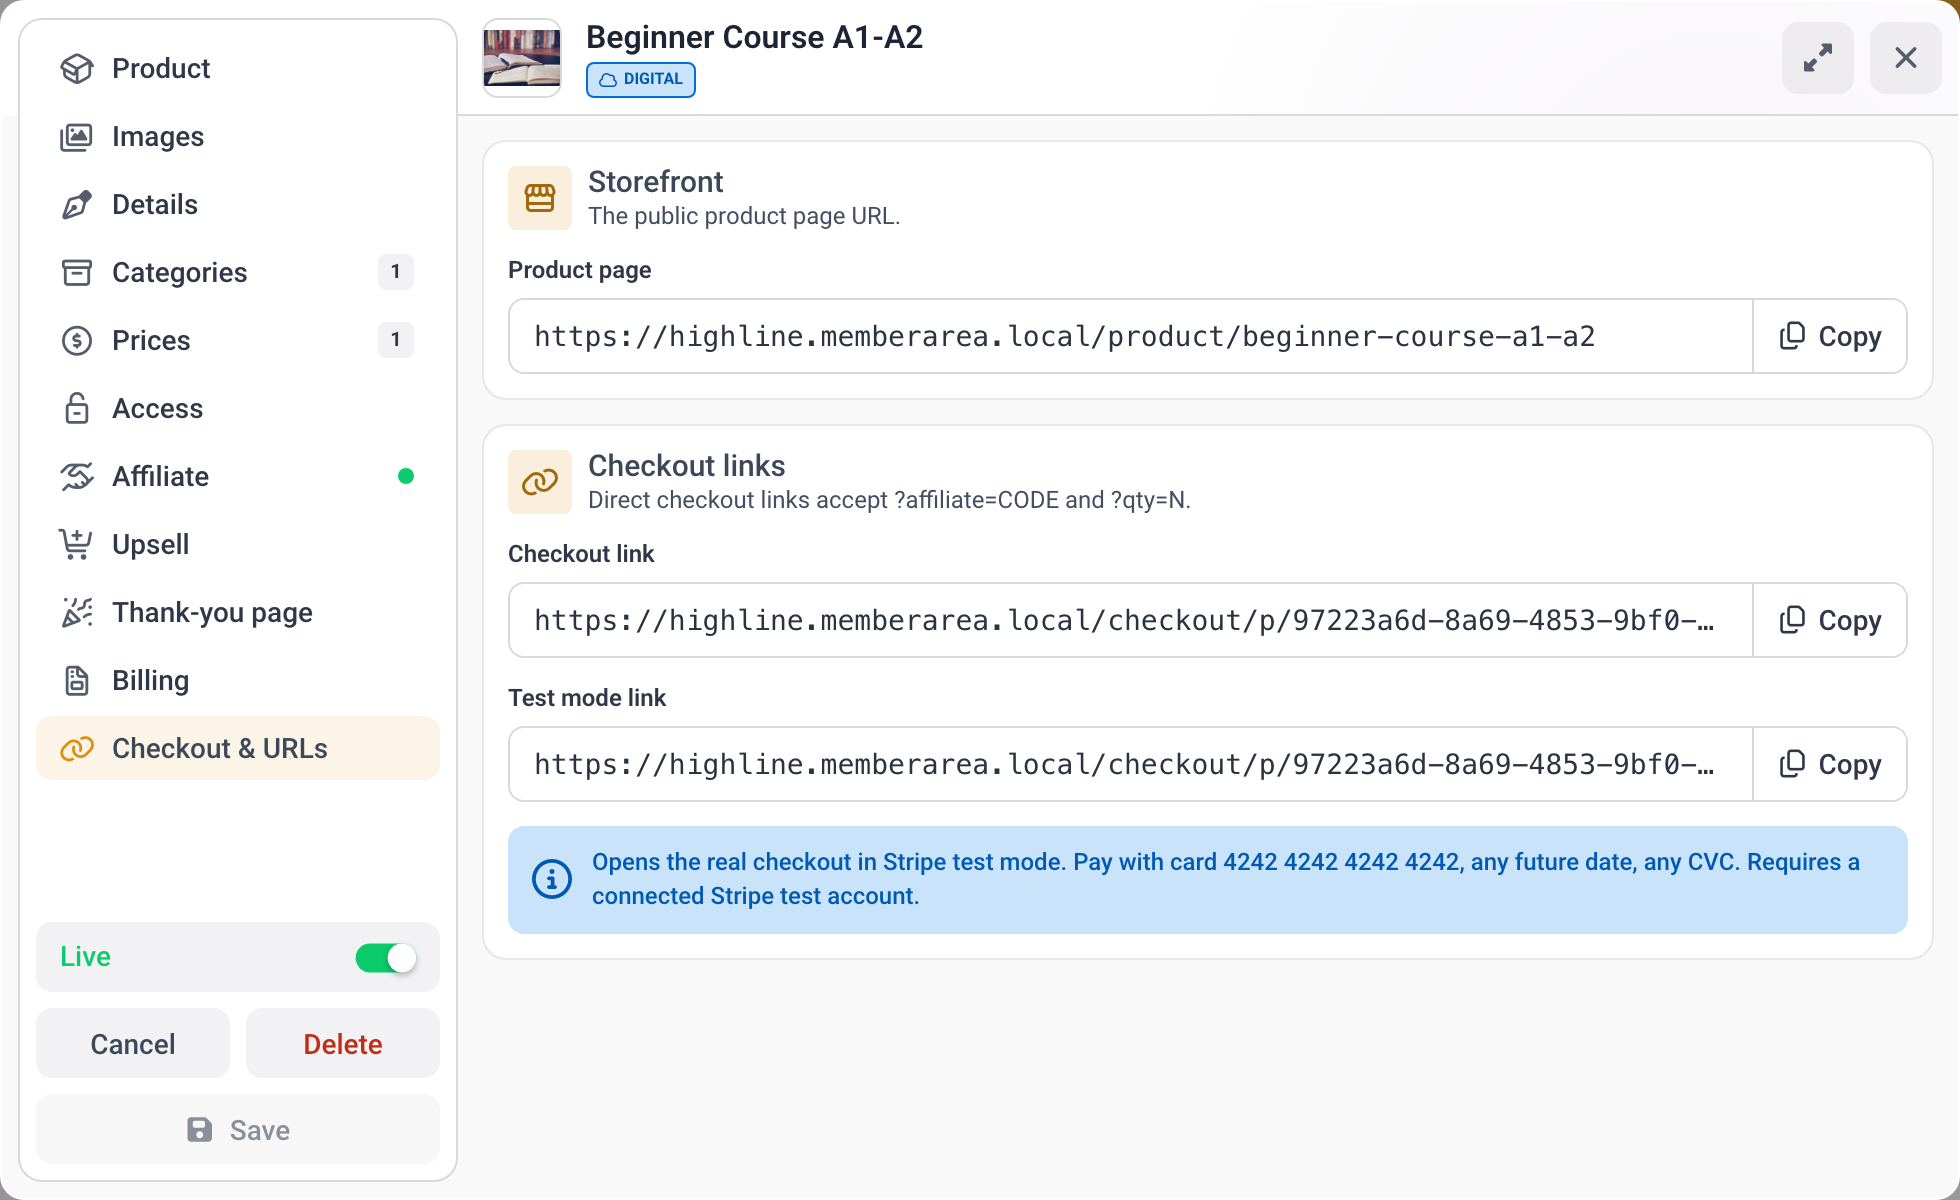The width and height of the screenshot is (1960, 1200).
Task: Click the copy icon in Test mode row
Action: 1792,764
